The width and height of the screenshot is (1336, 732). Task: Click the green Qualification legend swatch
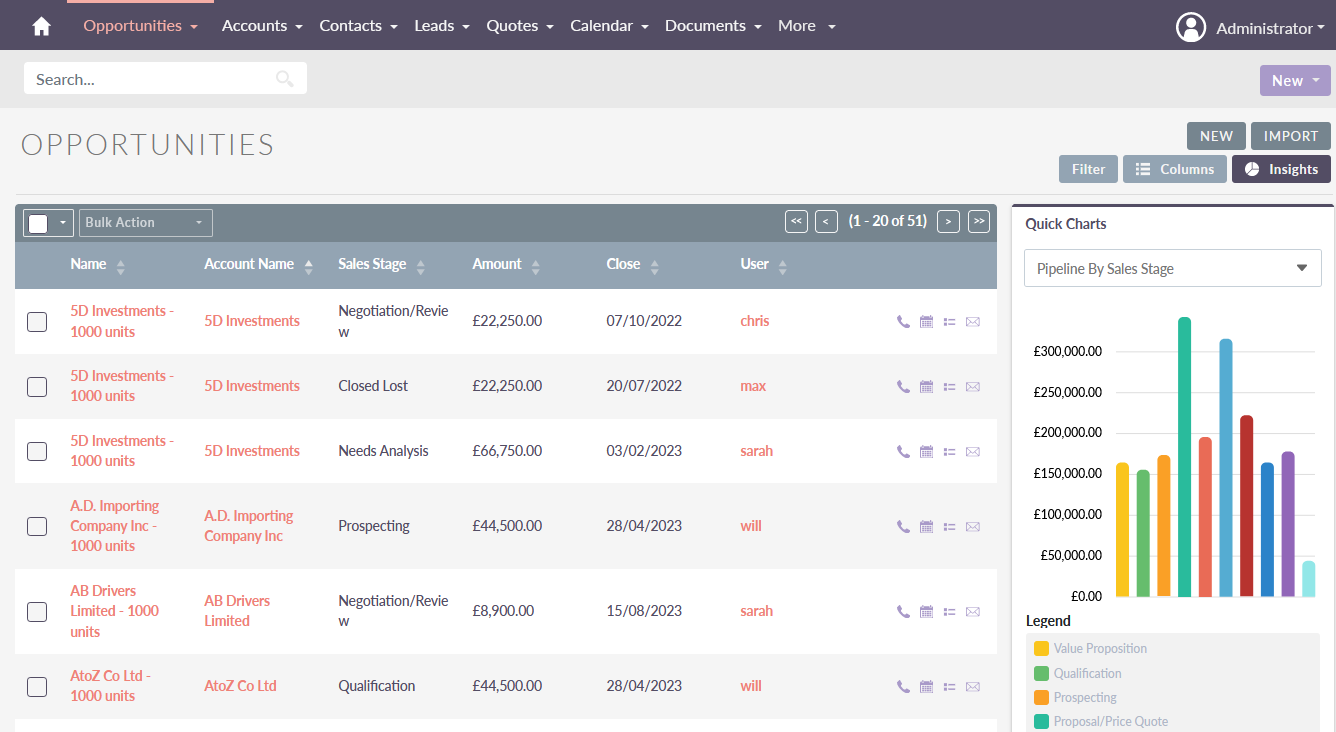pyautogui.click(x=1041, y=674)
